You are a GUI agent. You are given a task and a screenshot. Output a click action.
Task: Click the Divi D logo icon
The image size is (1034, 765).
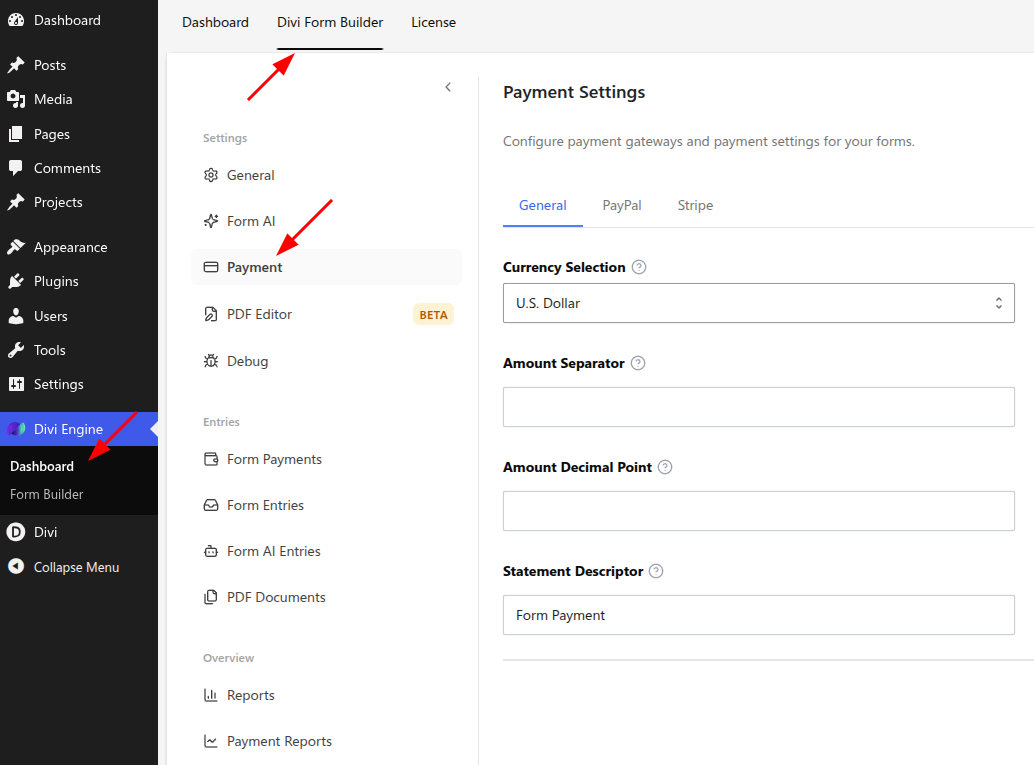coord(16,532)
